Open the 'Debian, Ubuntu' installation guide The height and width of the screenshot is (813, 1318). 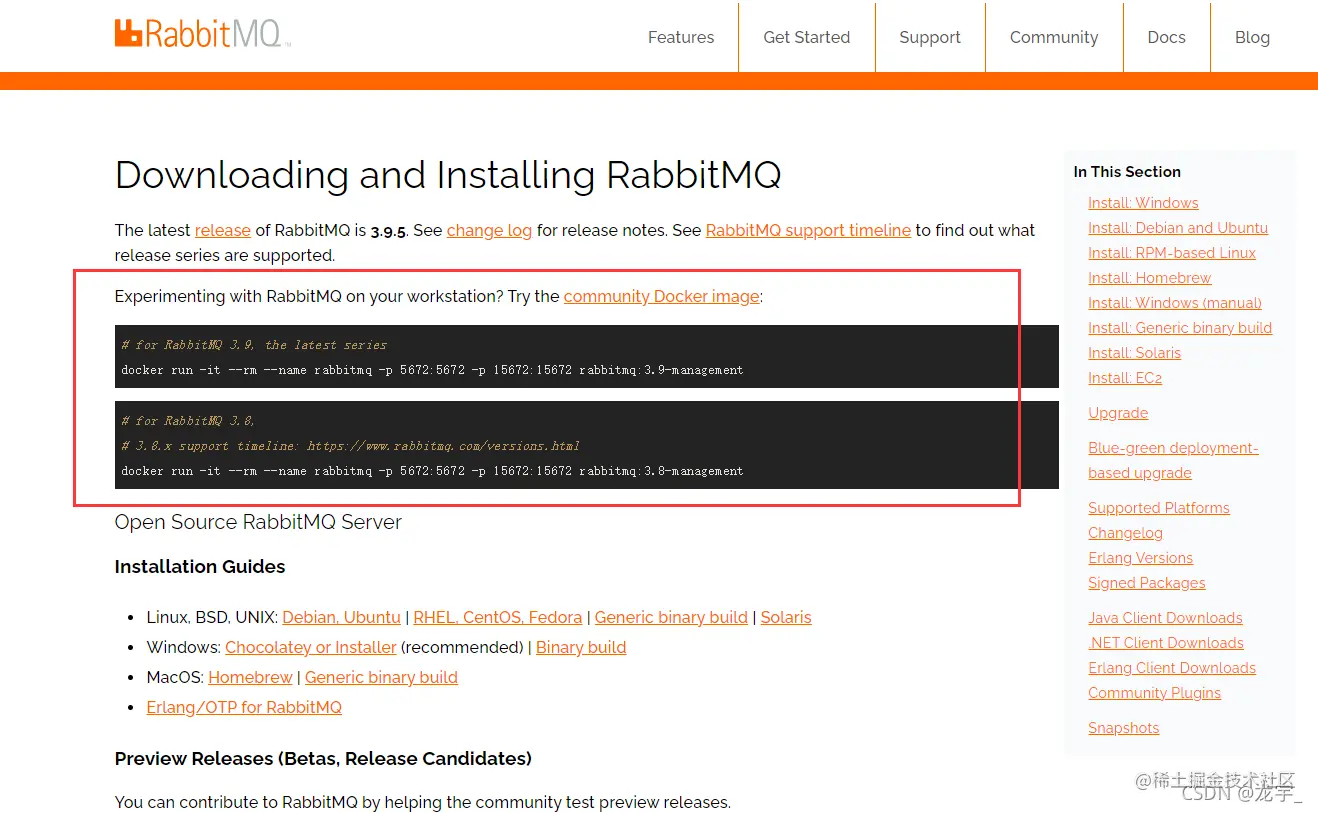tap(341, 617)
